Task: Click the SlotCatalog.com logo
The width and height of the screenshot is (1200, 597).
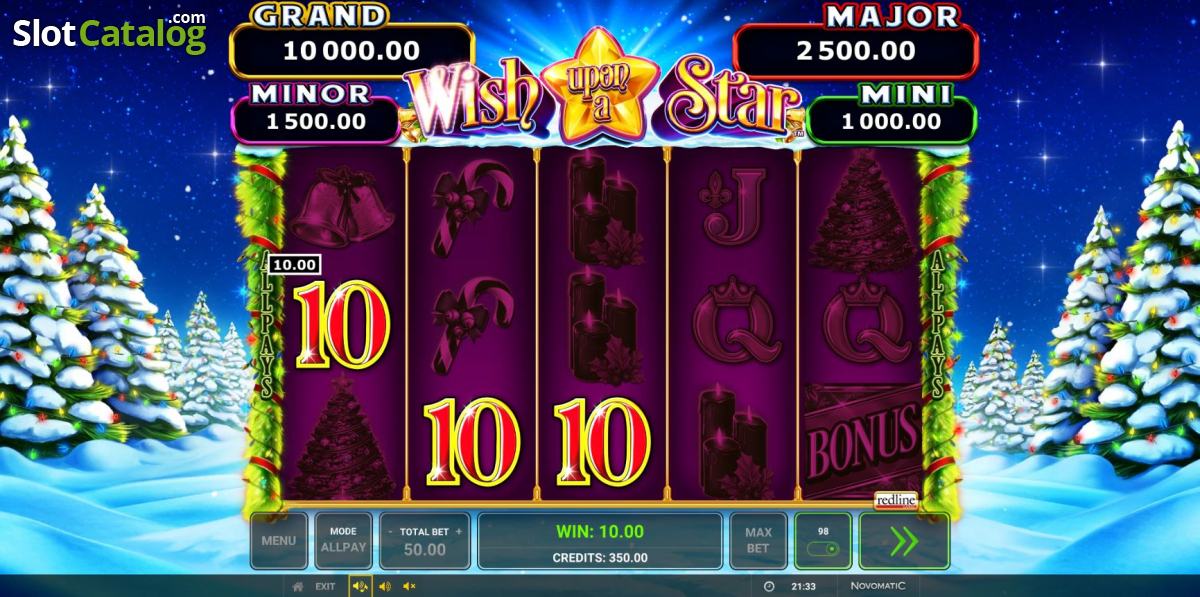Action: pyautogui.click(x=110, y=34)
